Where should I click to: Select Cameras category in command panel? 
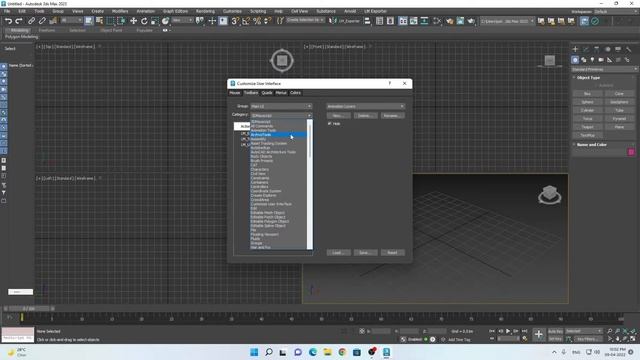pyautogui.click(x=601, y=60)
